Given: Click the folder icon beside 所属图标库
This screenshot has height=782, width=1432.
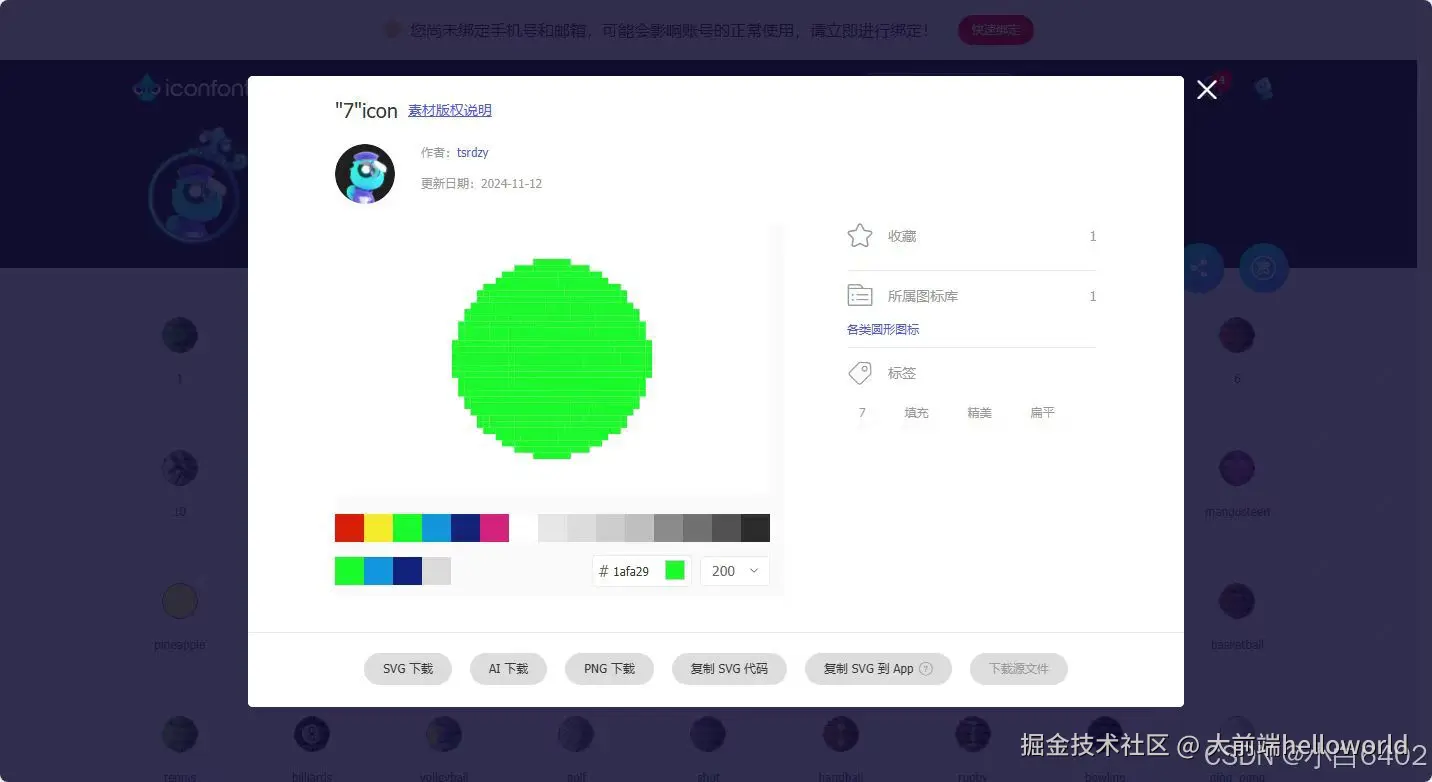Looking at the screenshot, I should 859,294.
